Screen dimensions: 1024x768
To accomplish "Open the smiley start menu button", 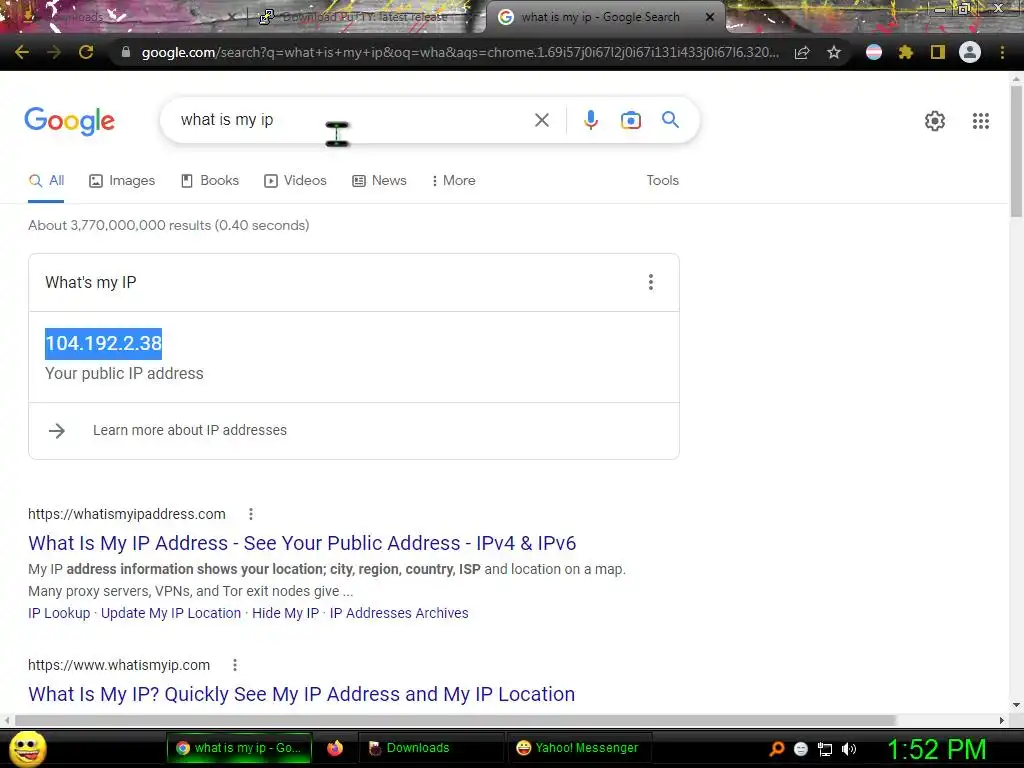I will click(x=28, y=748).
